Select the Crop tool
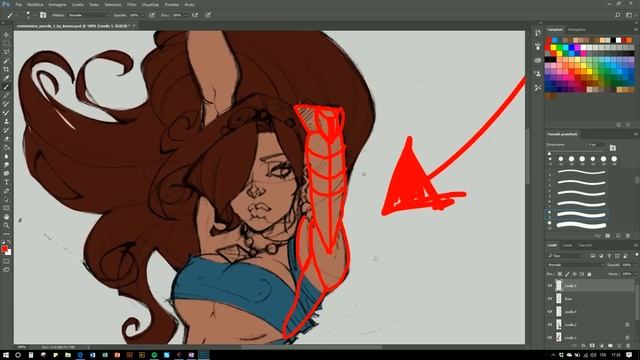This screenshot has height=360, width=640. [x=6, y=69]
